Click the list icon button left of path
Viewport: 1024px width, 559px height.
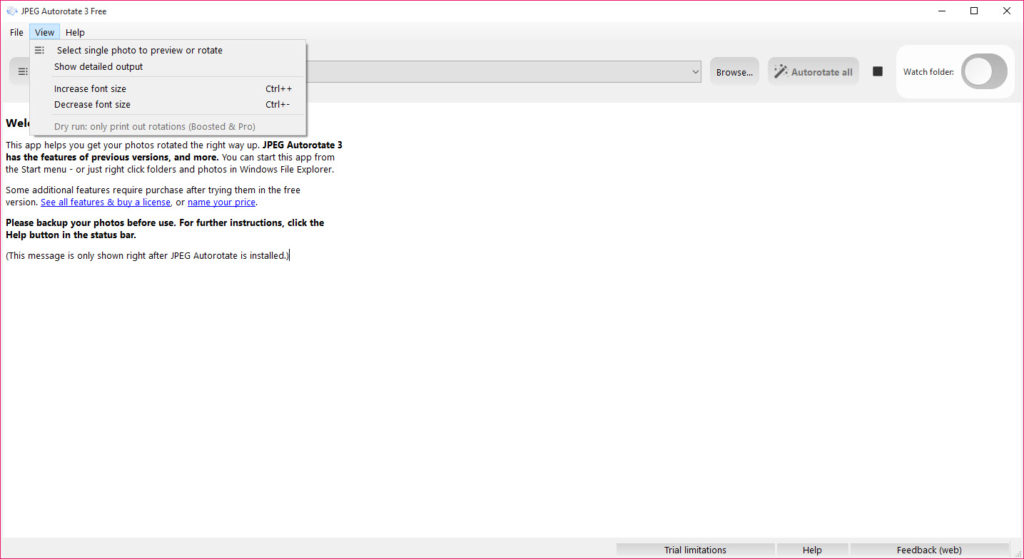(x=22, y=71)
